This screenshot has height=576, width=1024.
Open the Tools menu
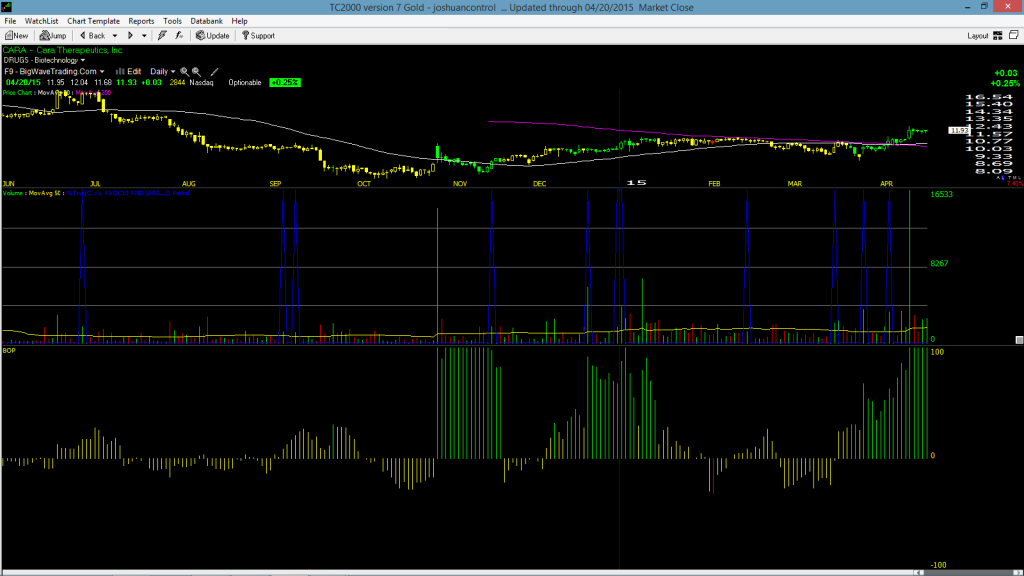coord(172,21)
